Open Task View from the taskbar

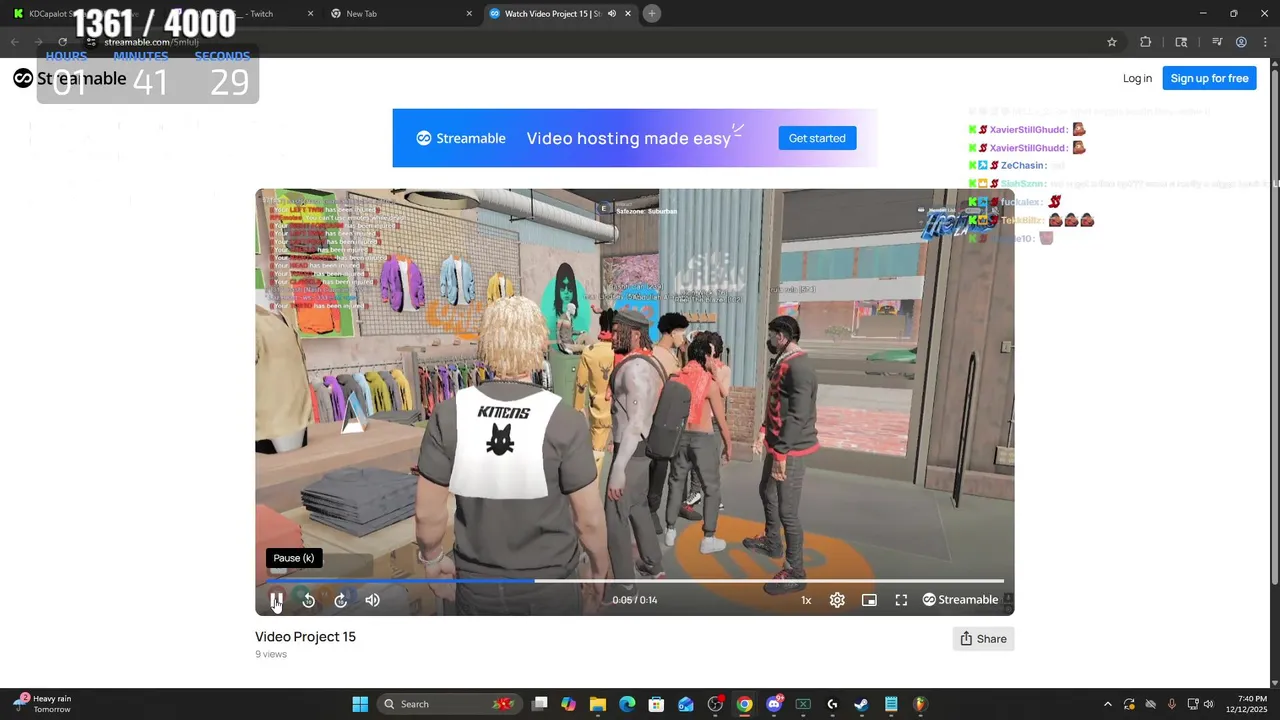[540, 704]
